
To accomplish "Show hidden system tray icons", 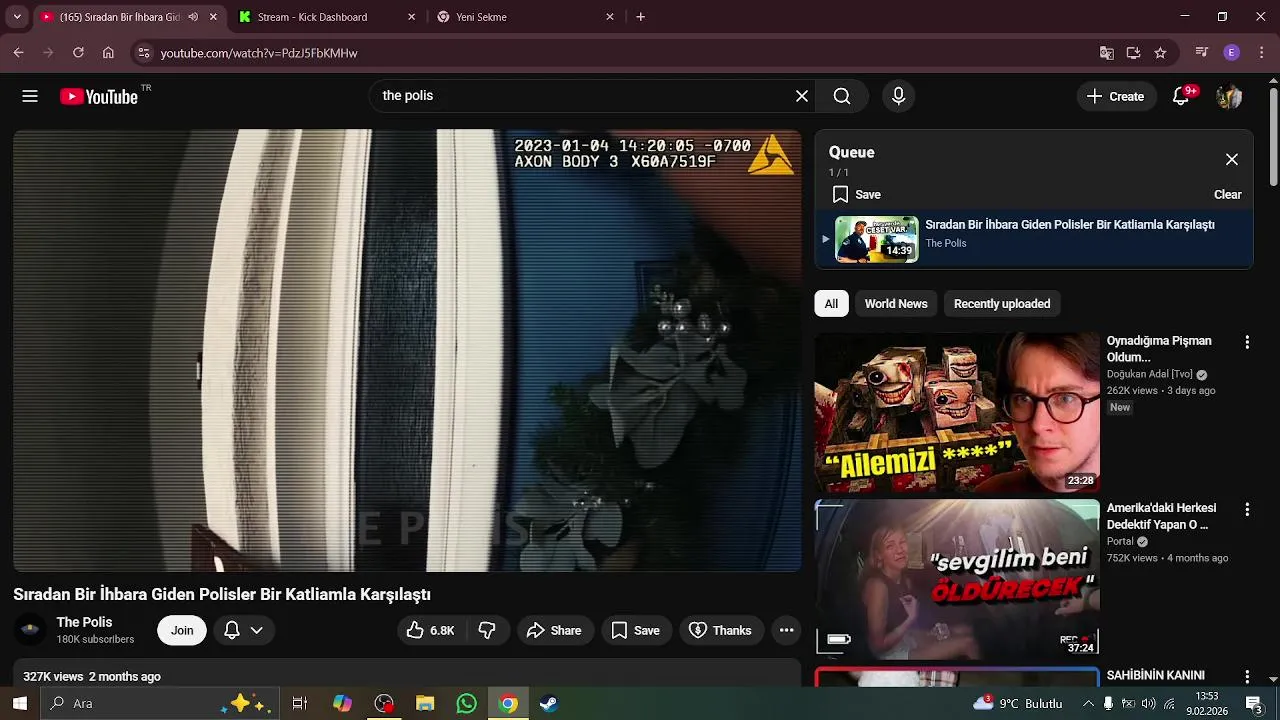I will pyautogui.click(x=1088, y=703).
